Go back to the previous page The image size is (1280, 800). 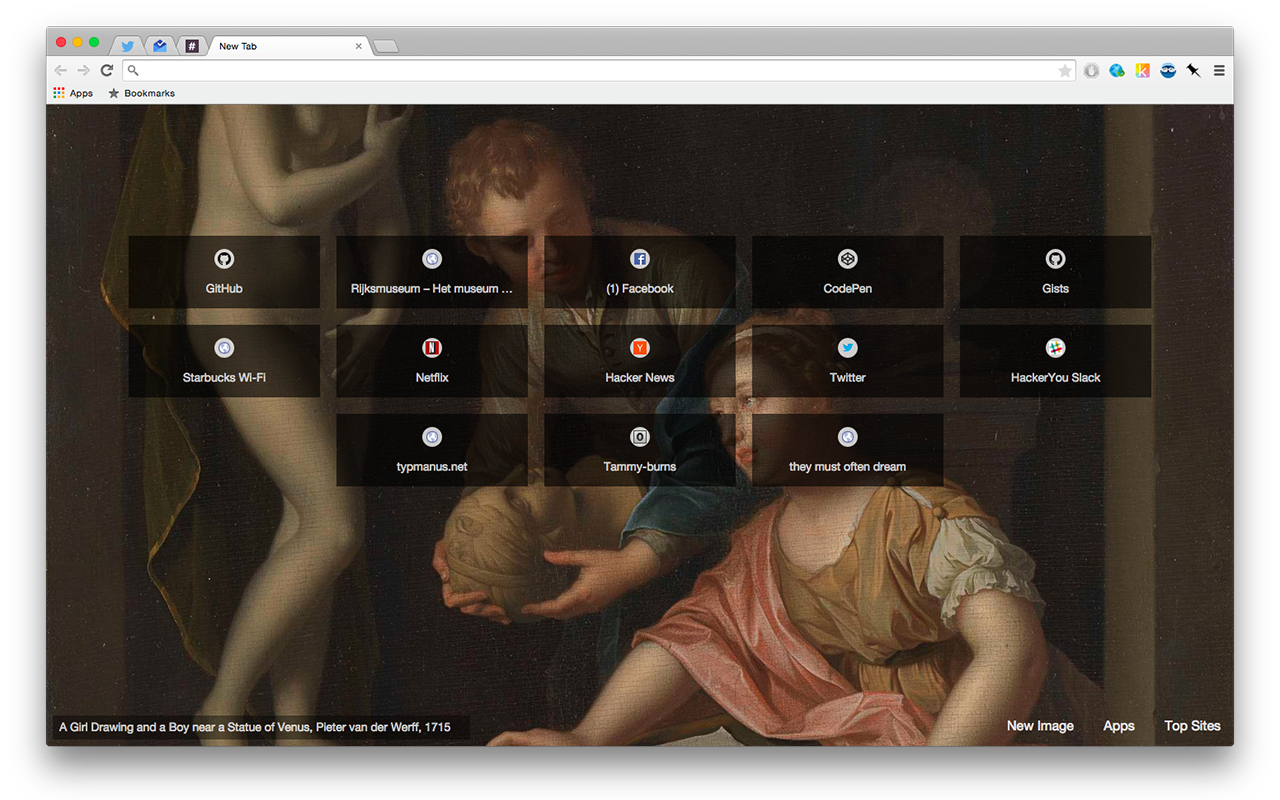60,71
